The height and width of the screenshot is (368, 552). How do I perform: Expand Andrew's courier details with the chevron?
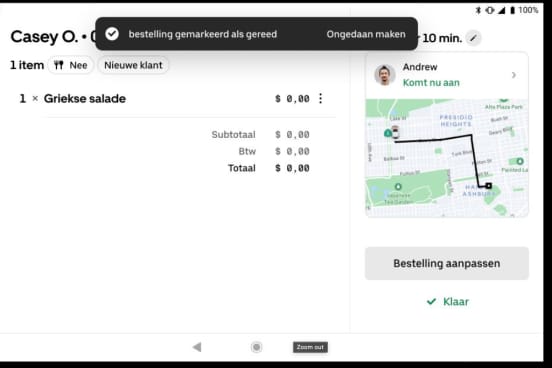(514, 75)
